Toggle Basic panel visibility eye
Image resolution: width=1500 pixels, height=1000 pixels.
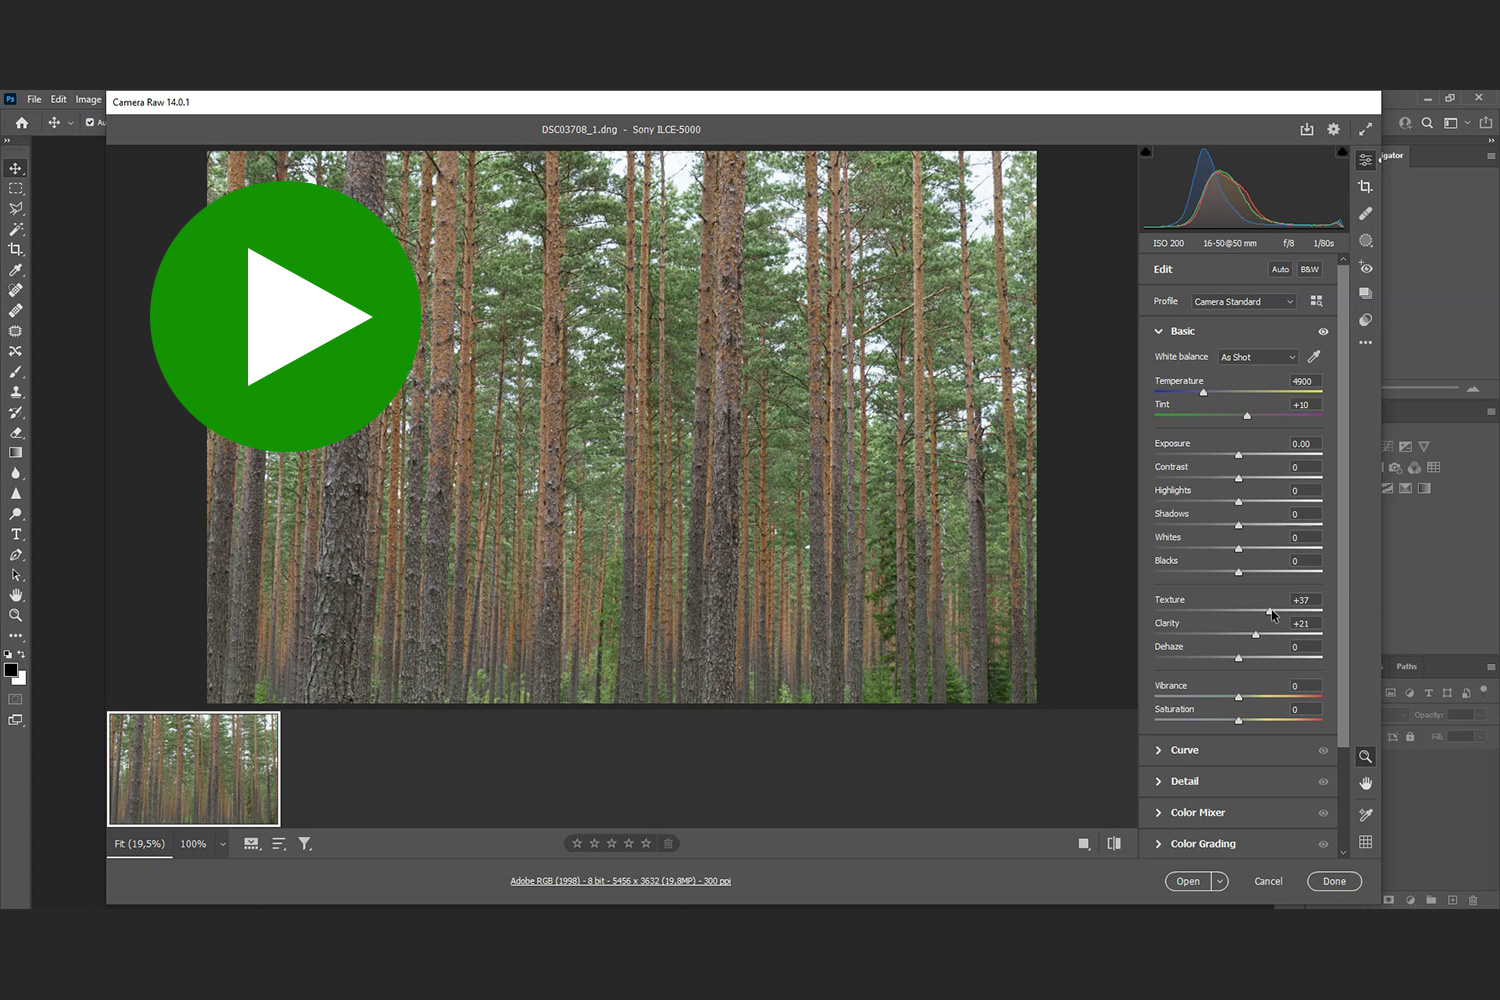click(x=1323, y=332)
